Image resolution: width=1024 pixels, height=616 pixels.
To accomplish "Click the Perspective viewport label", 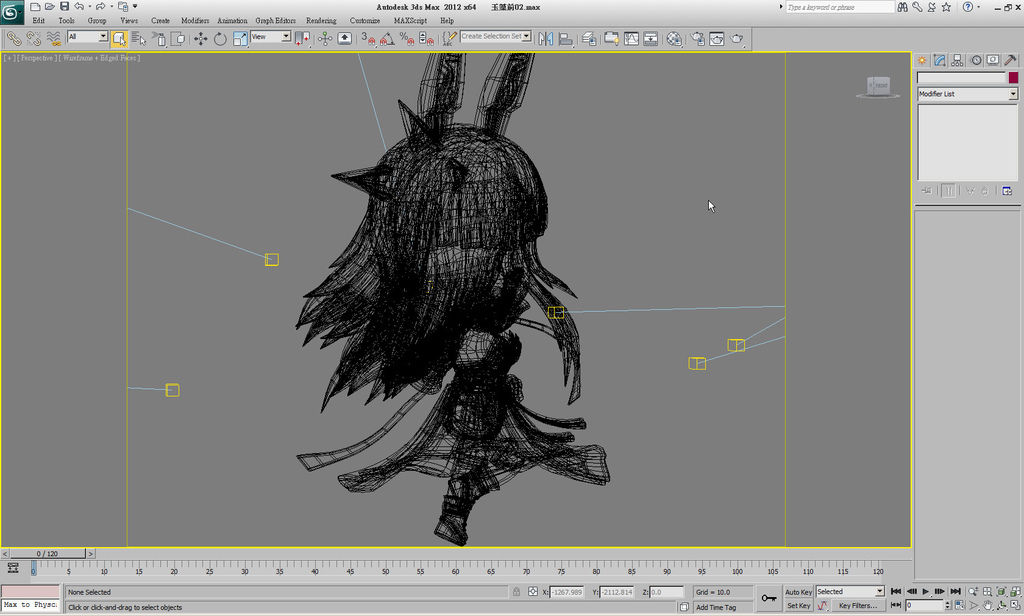I will pyautogui.click(x=36, y=58).
